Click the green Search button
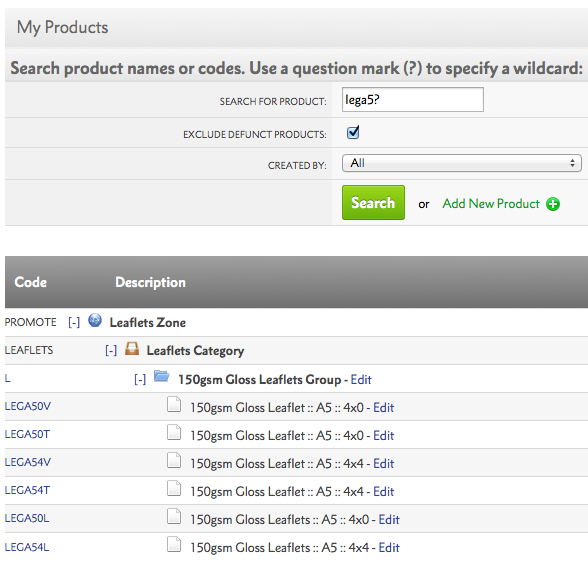This screenshot has width=588, height=570. tap(373, 202)
